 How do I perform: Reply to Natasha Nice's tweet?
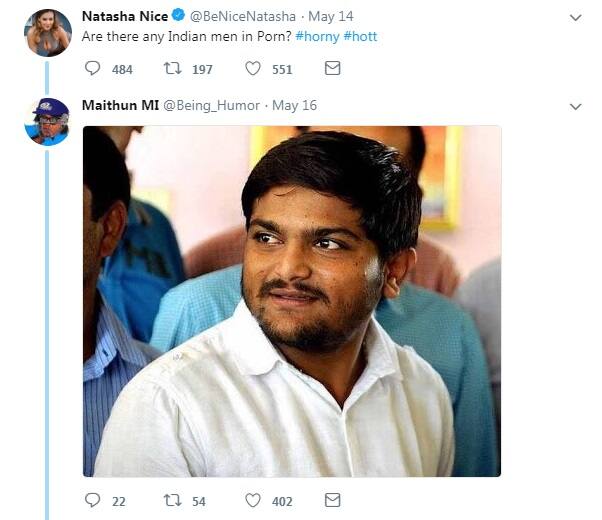coord(93,69)
